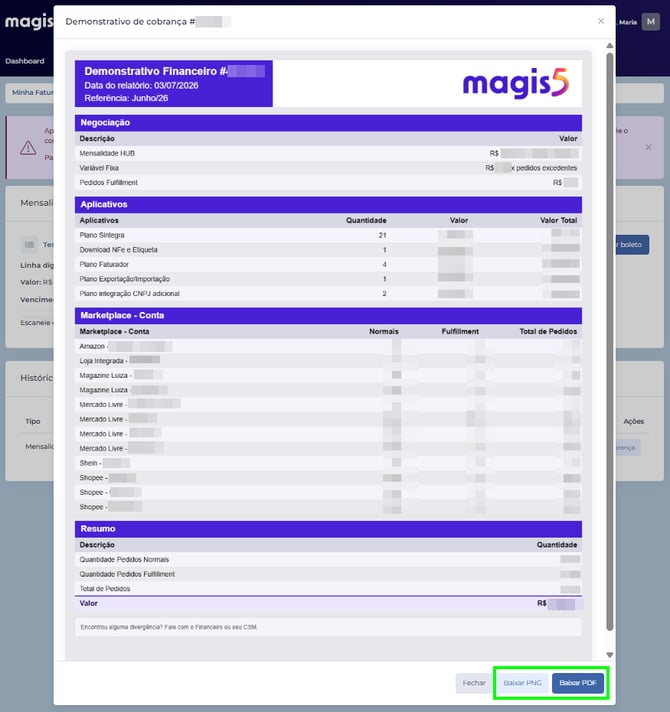Open the Dashboard menu item

click(25, 61)
